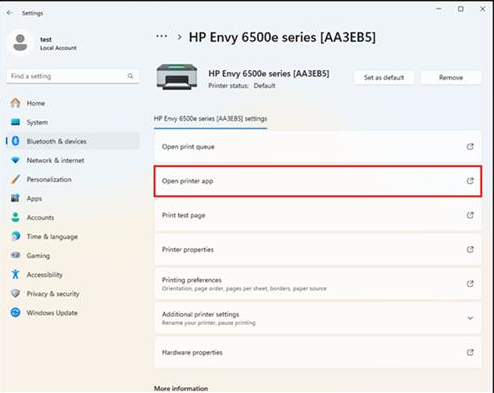494x393 pixels.
Task: Click the Bluetooth icon in sidebar
Action: (15, 141)
